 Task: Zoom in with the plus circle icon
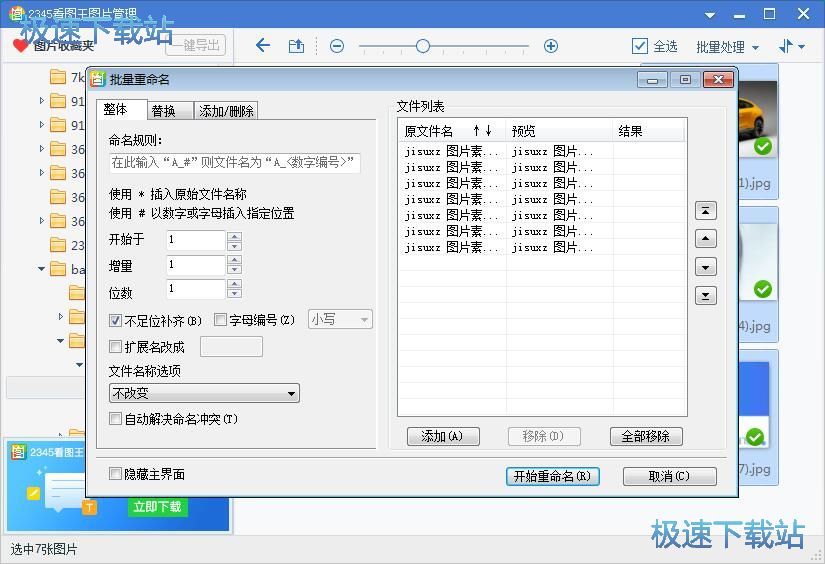[x=550, y=46]
